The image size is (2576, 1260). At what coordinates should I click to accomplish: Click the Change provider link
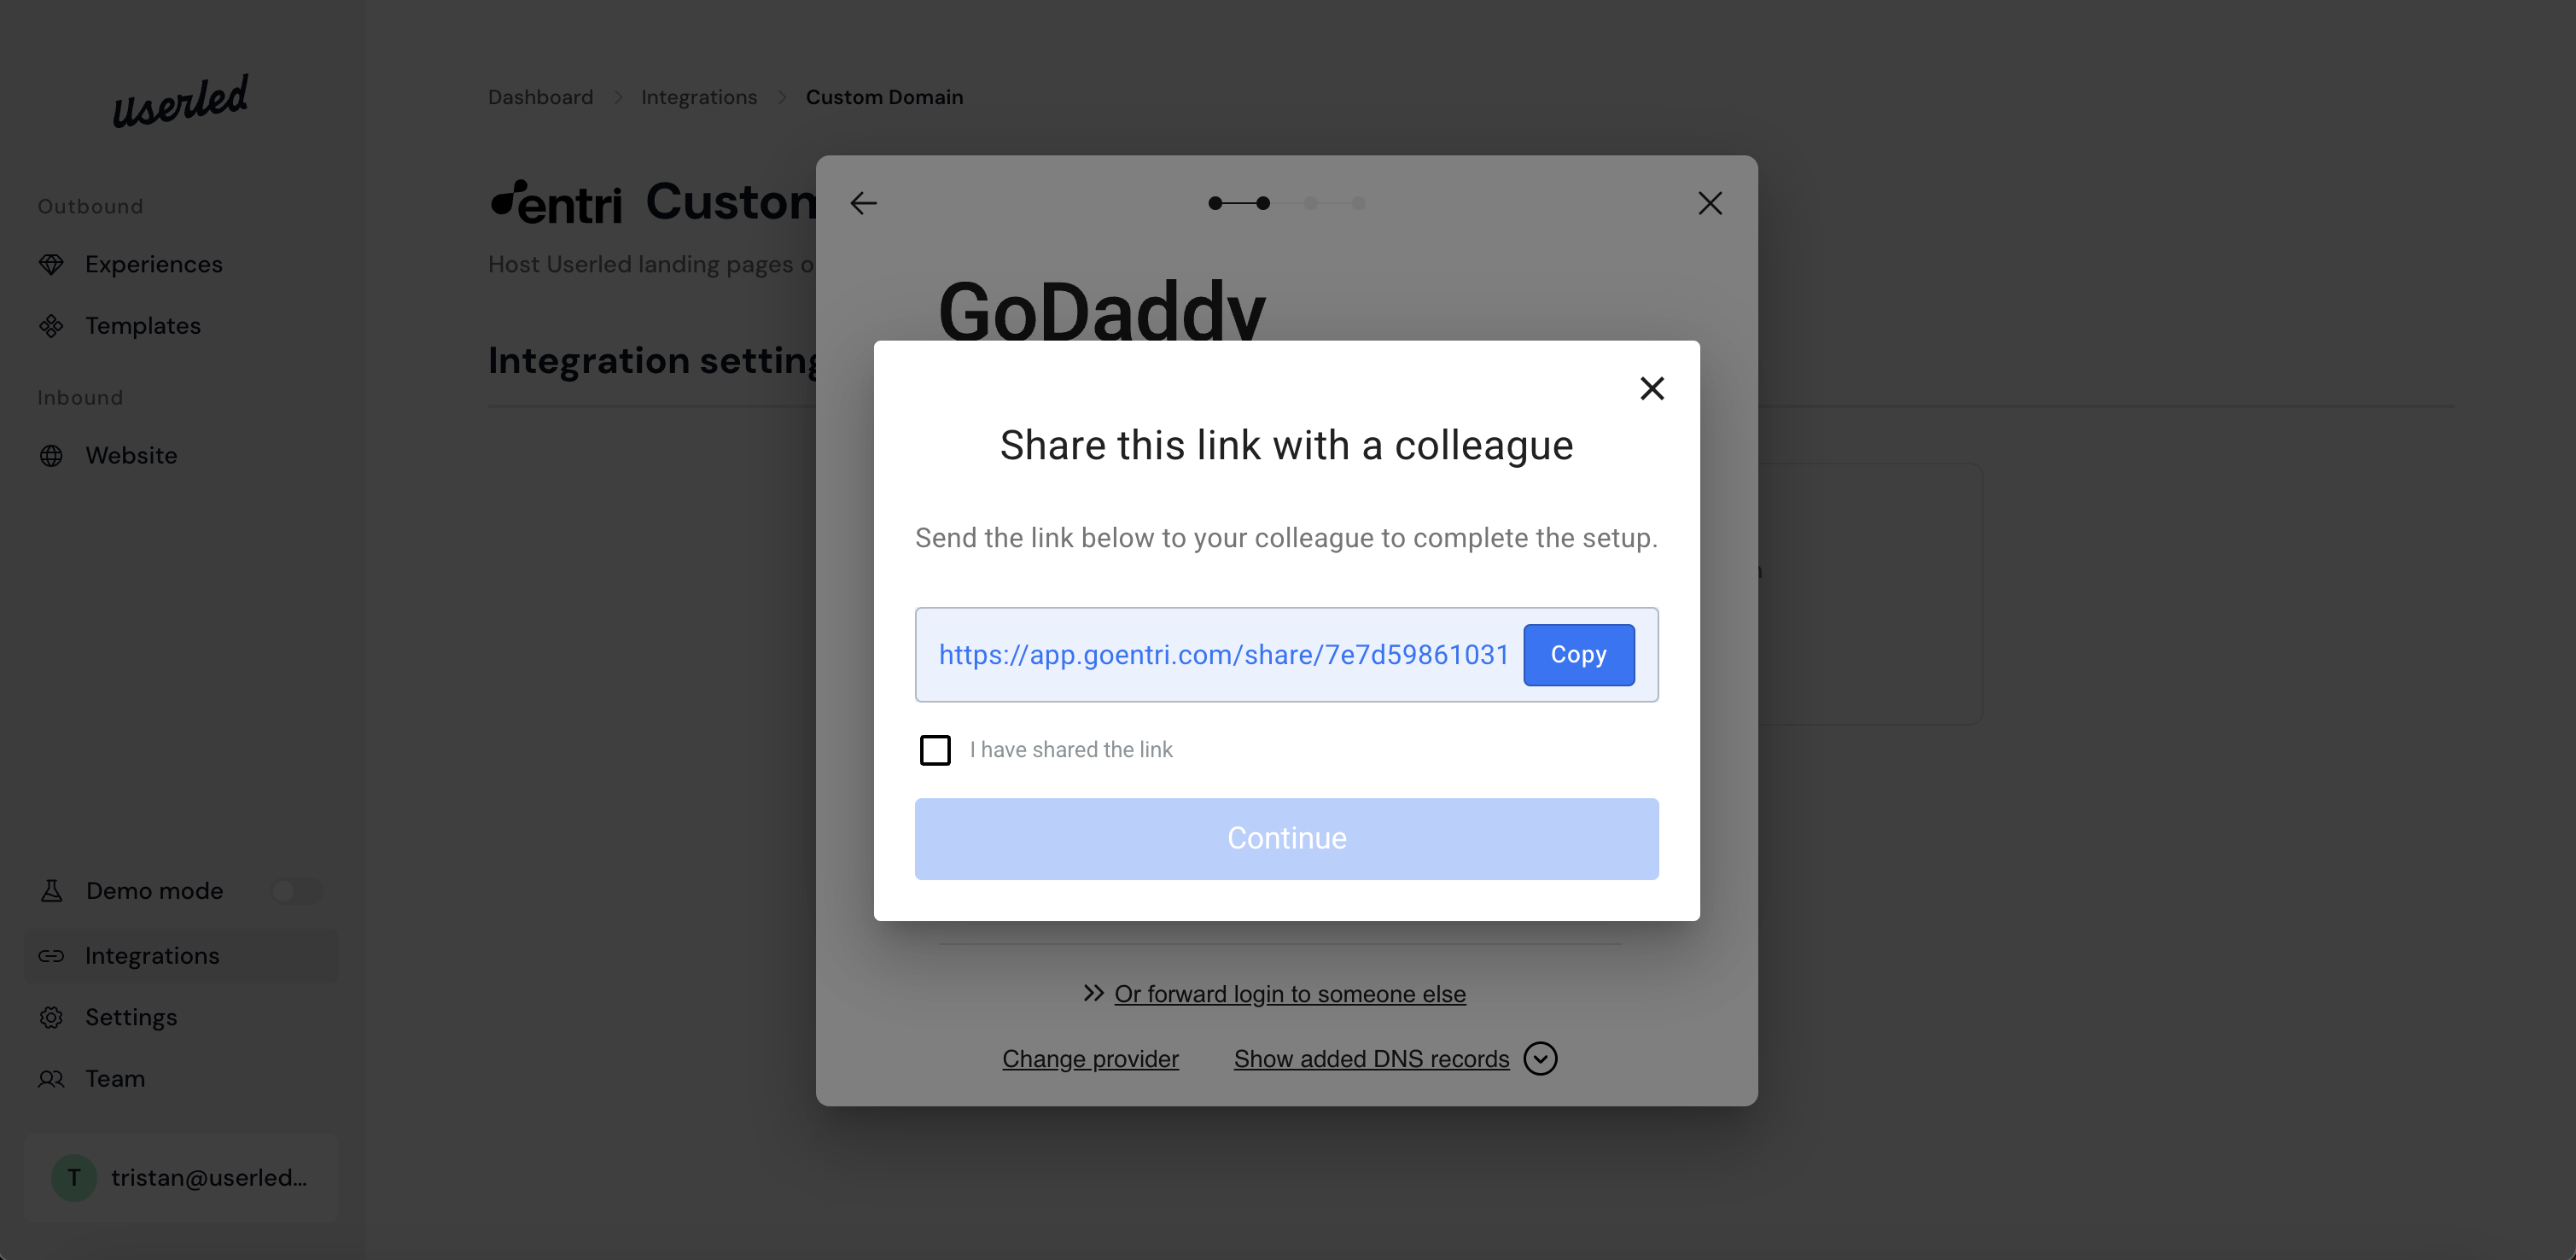1090,1059
